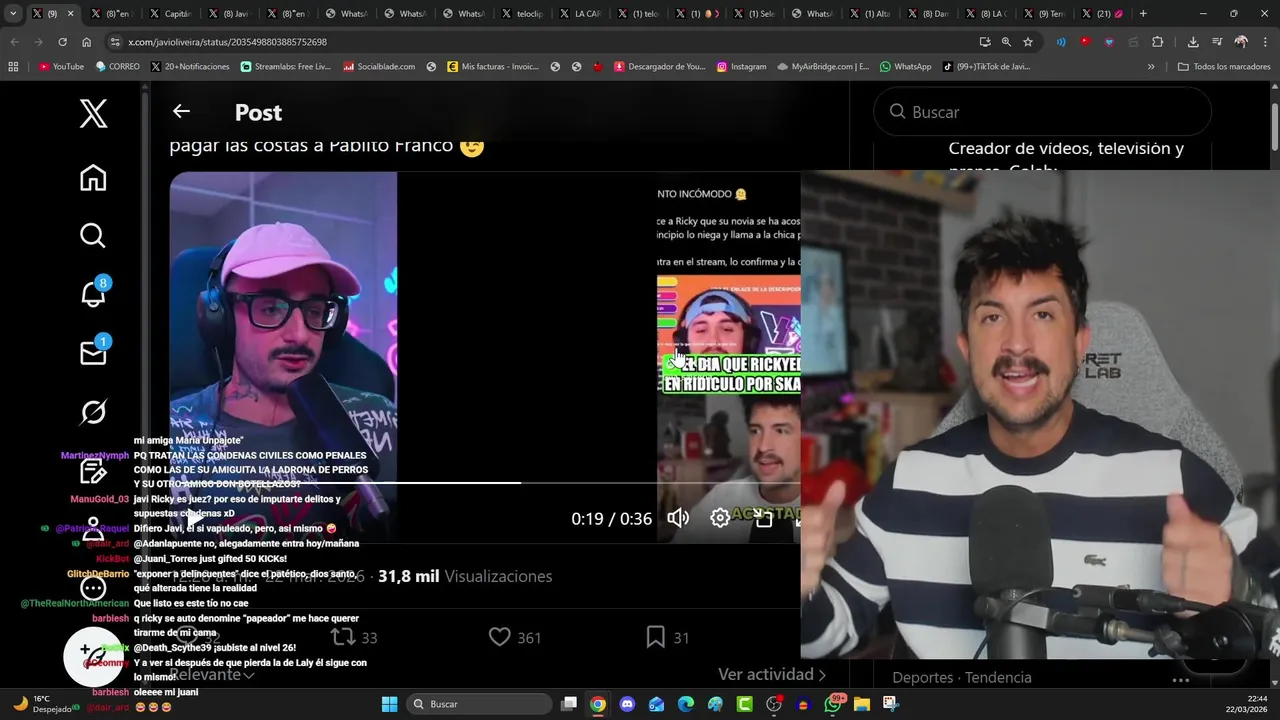Open weather widget showing 16°C Despejado

tap(42, 704)
